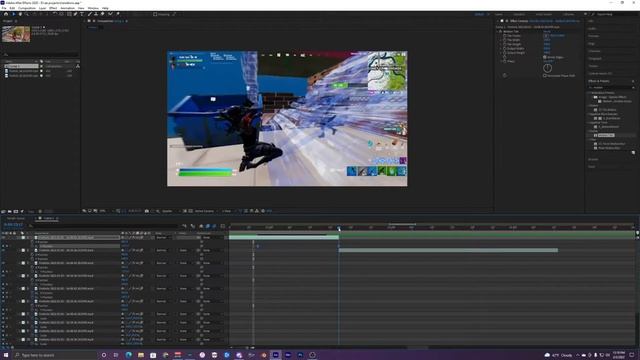Click the Motion Blur enable icon in the timeline header

(x=215, y=226)
